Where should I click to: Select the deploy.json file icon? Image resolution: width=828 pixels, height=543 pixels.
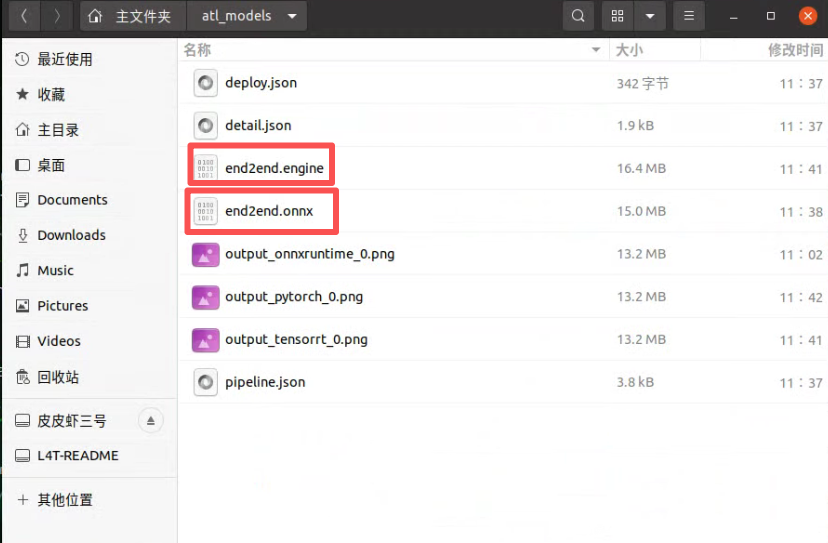[x=205, y=83]
